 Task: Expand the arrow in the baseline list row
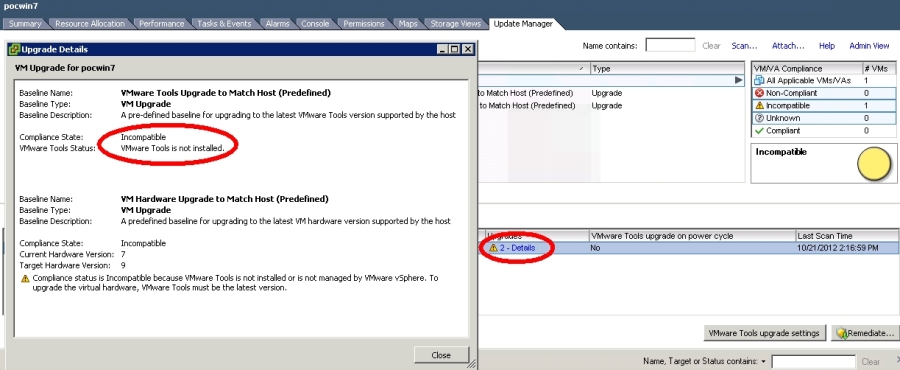[x=739, y=80]
